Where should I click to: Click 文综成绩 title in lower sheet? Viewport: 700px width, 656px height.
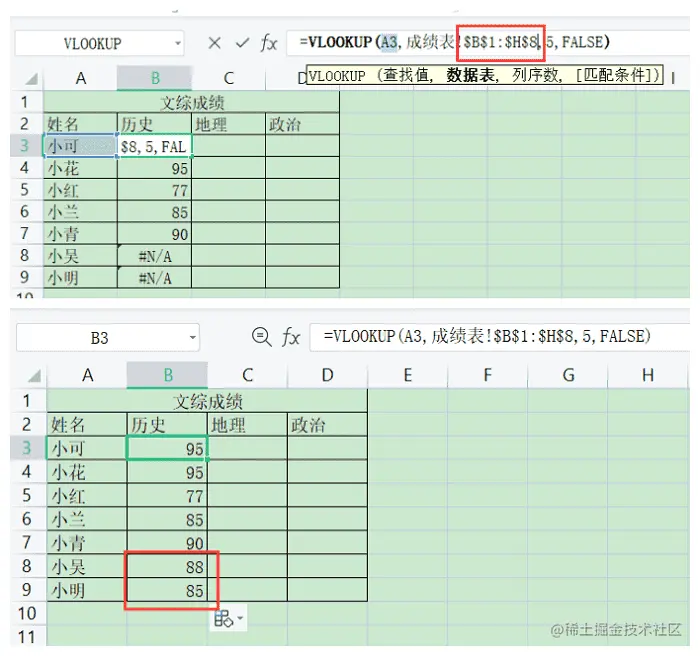tap(207, 401)
